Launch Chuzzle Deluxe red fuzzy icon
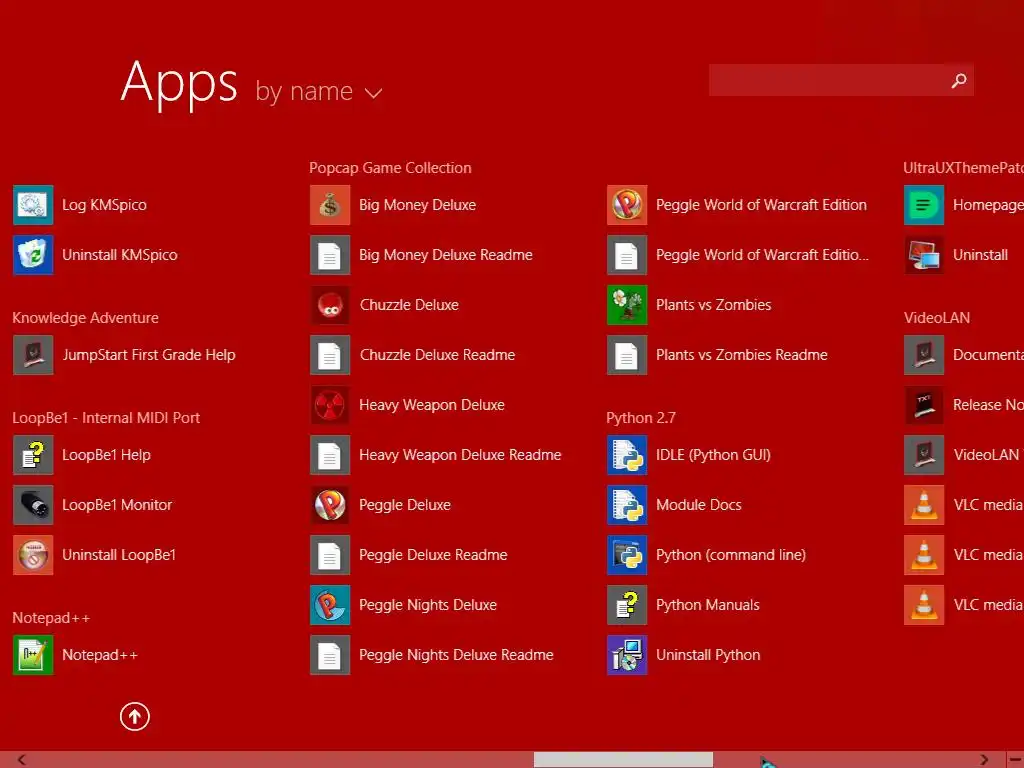The height and width of the screenshot is (768, 1024). [330, 305]
